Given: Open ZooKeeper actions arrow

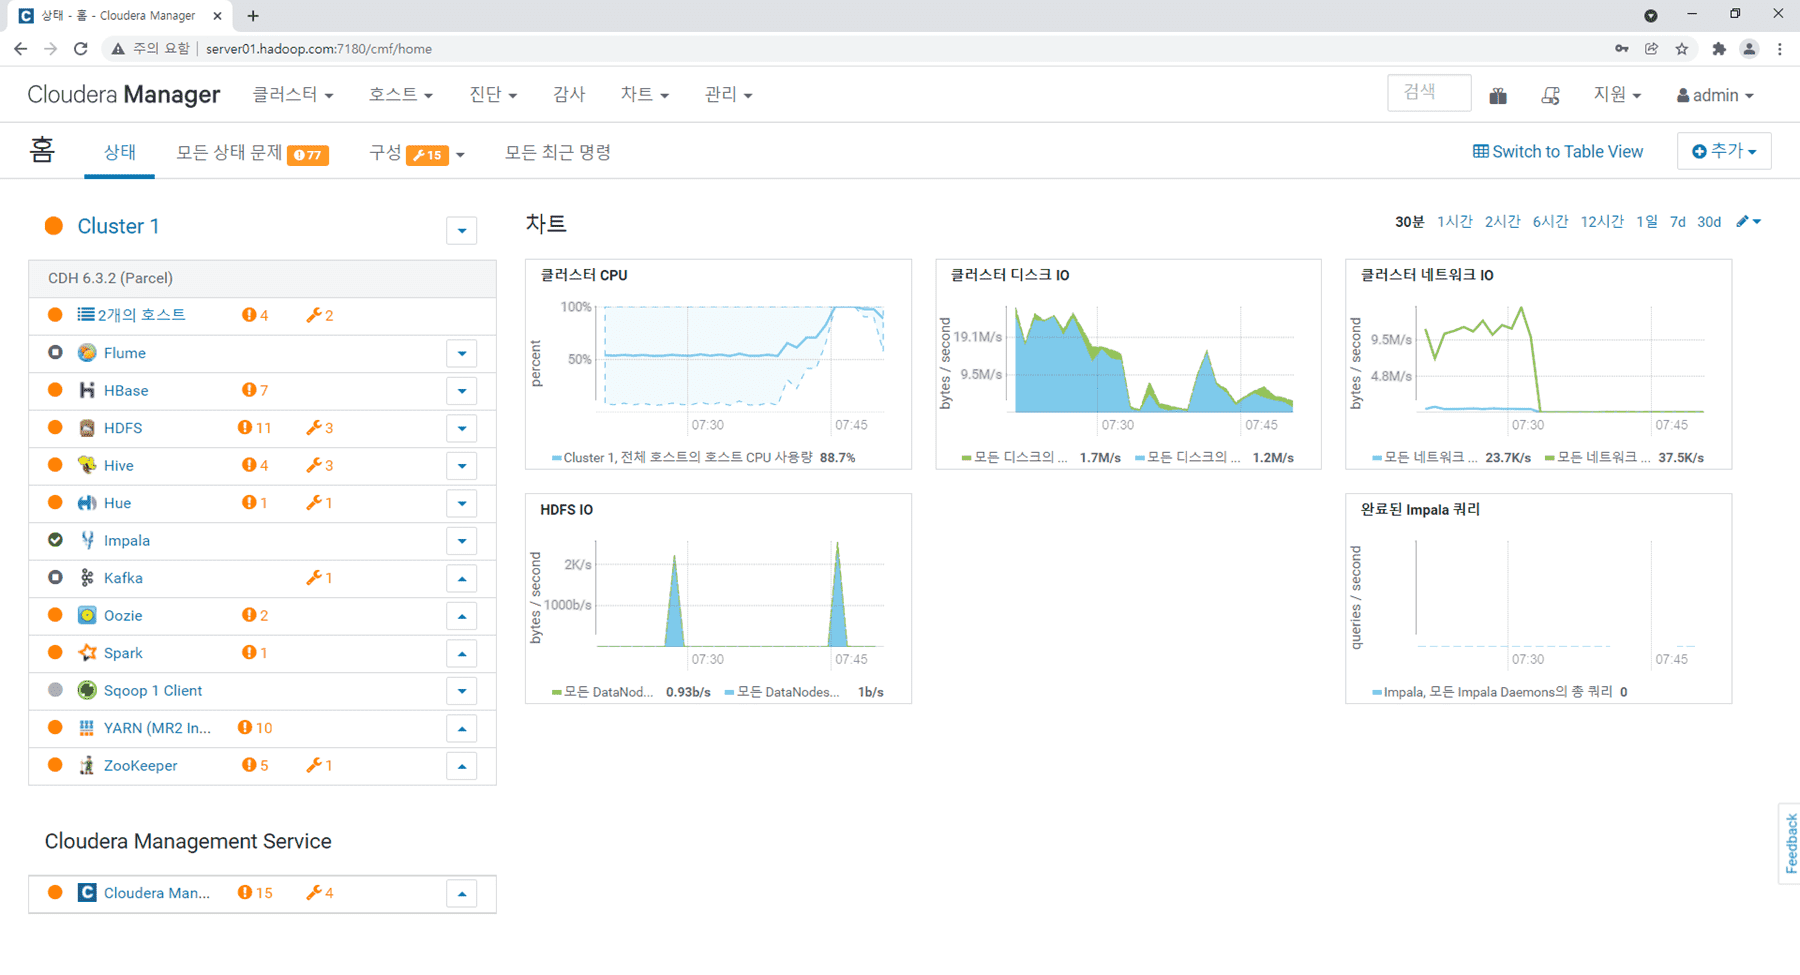Looking at the screenshot, I should pos(462,766).
